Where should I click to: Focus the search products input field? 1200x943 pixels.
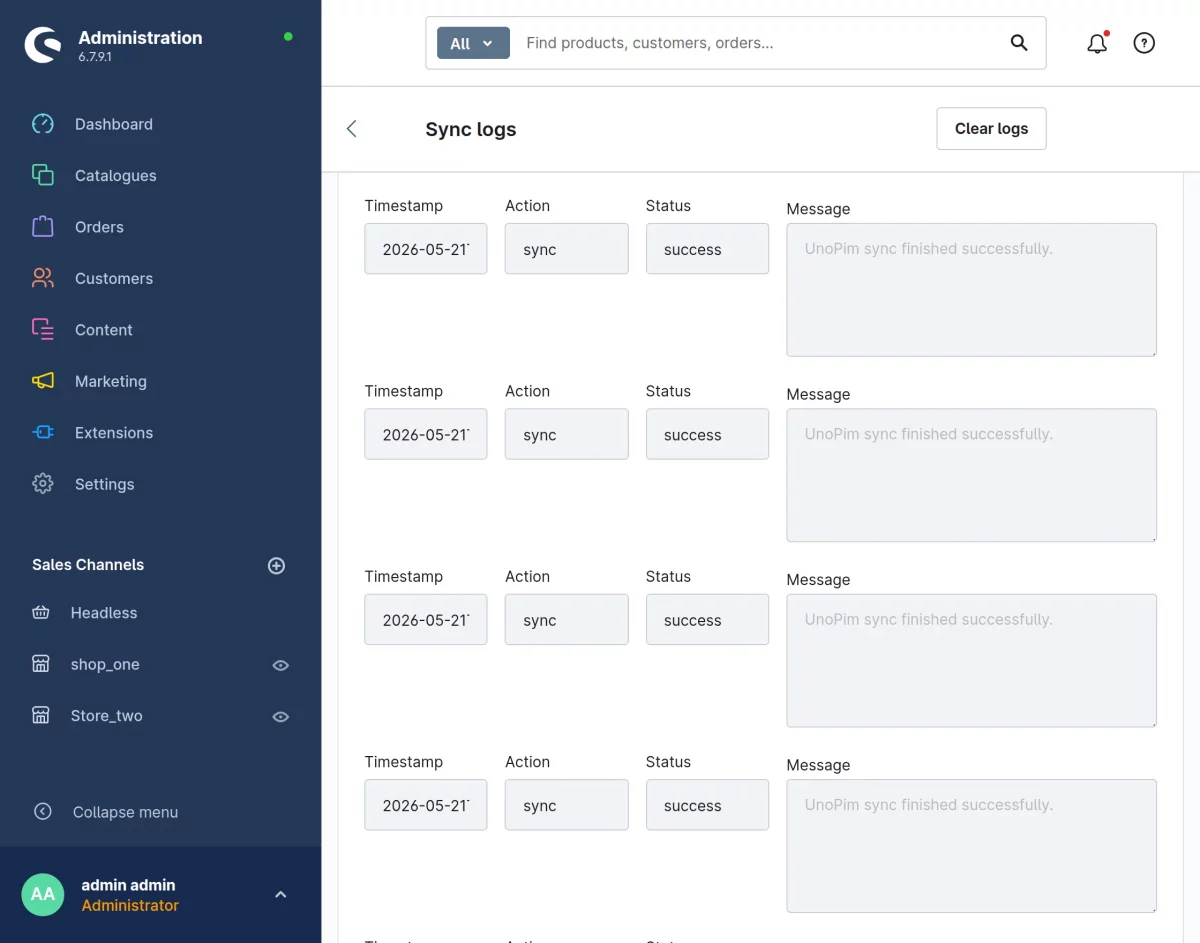760,43
